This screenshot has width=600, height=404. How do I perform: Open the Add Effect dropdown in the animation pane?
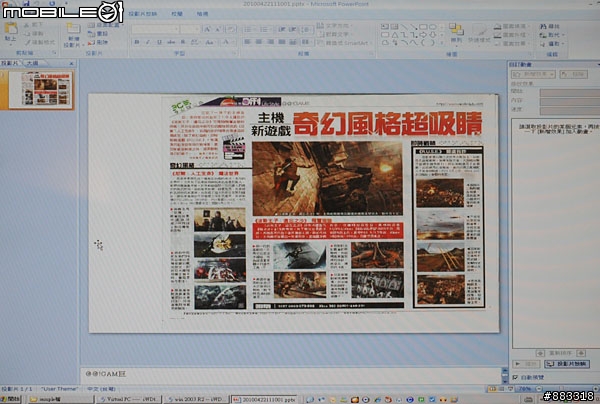(x=533, y=74)
